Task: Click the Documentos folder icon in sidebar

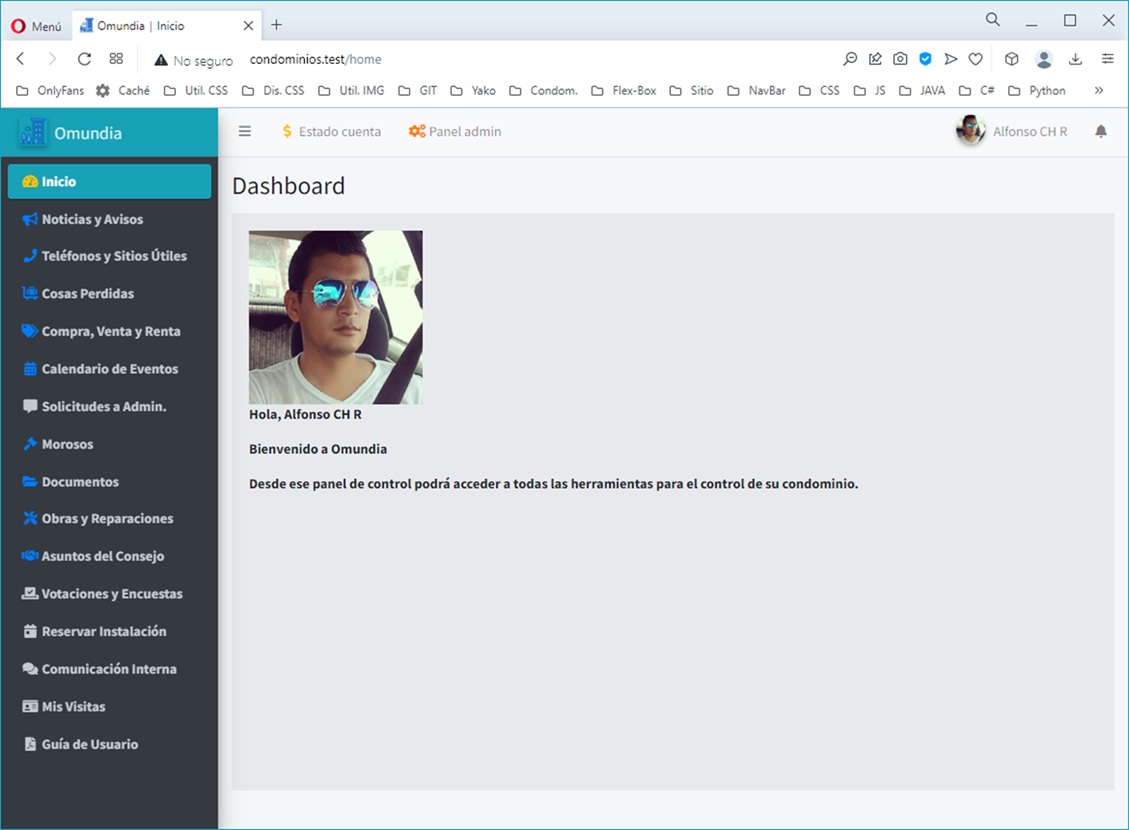Action: [30, 482]
